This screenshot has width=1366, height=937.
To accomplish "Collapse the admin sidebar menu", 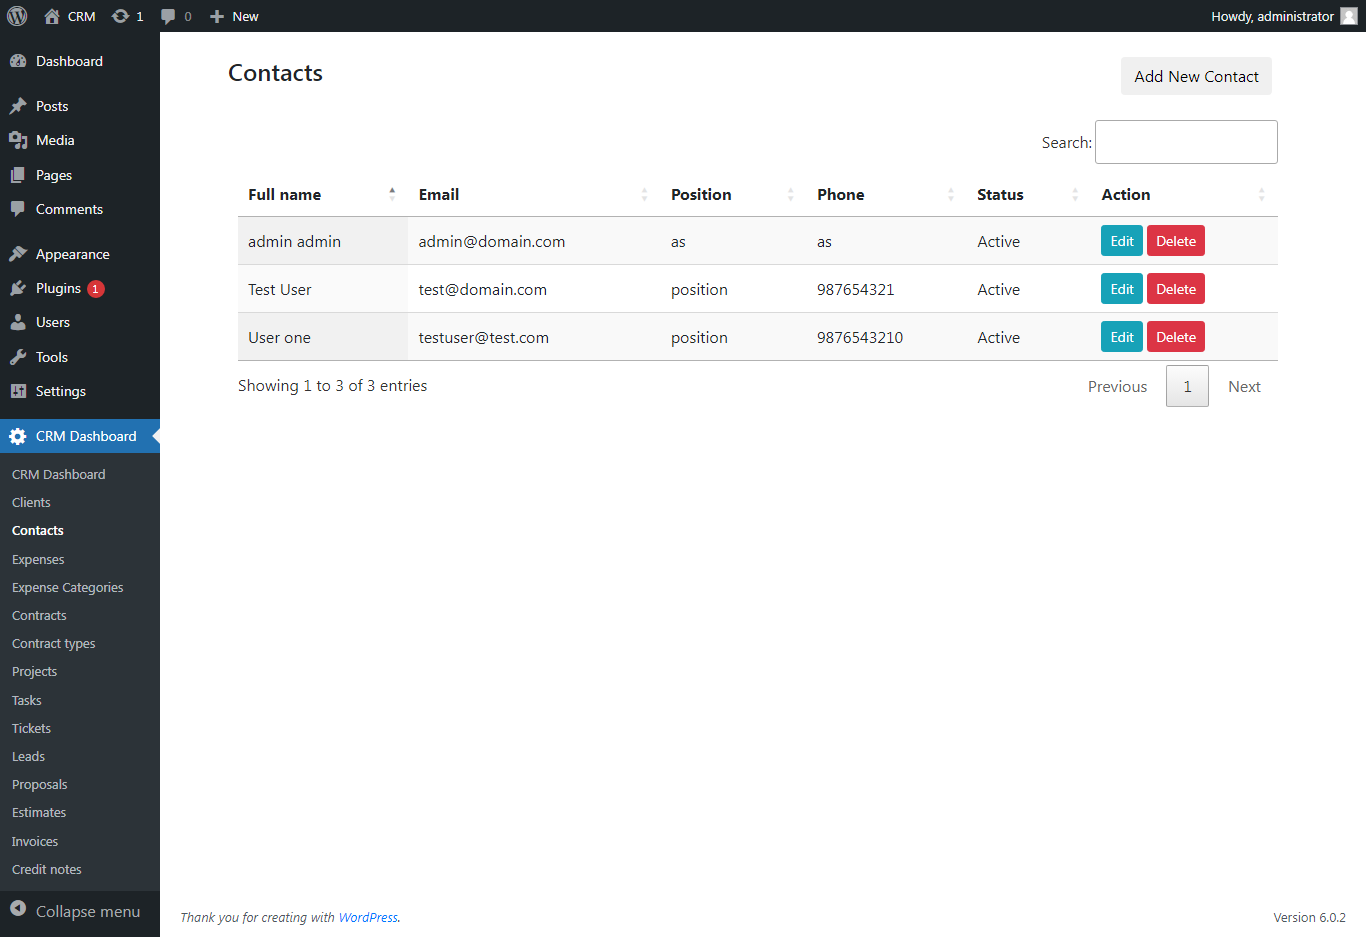I will [75, 911].
